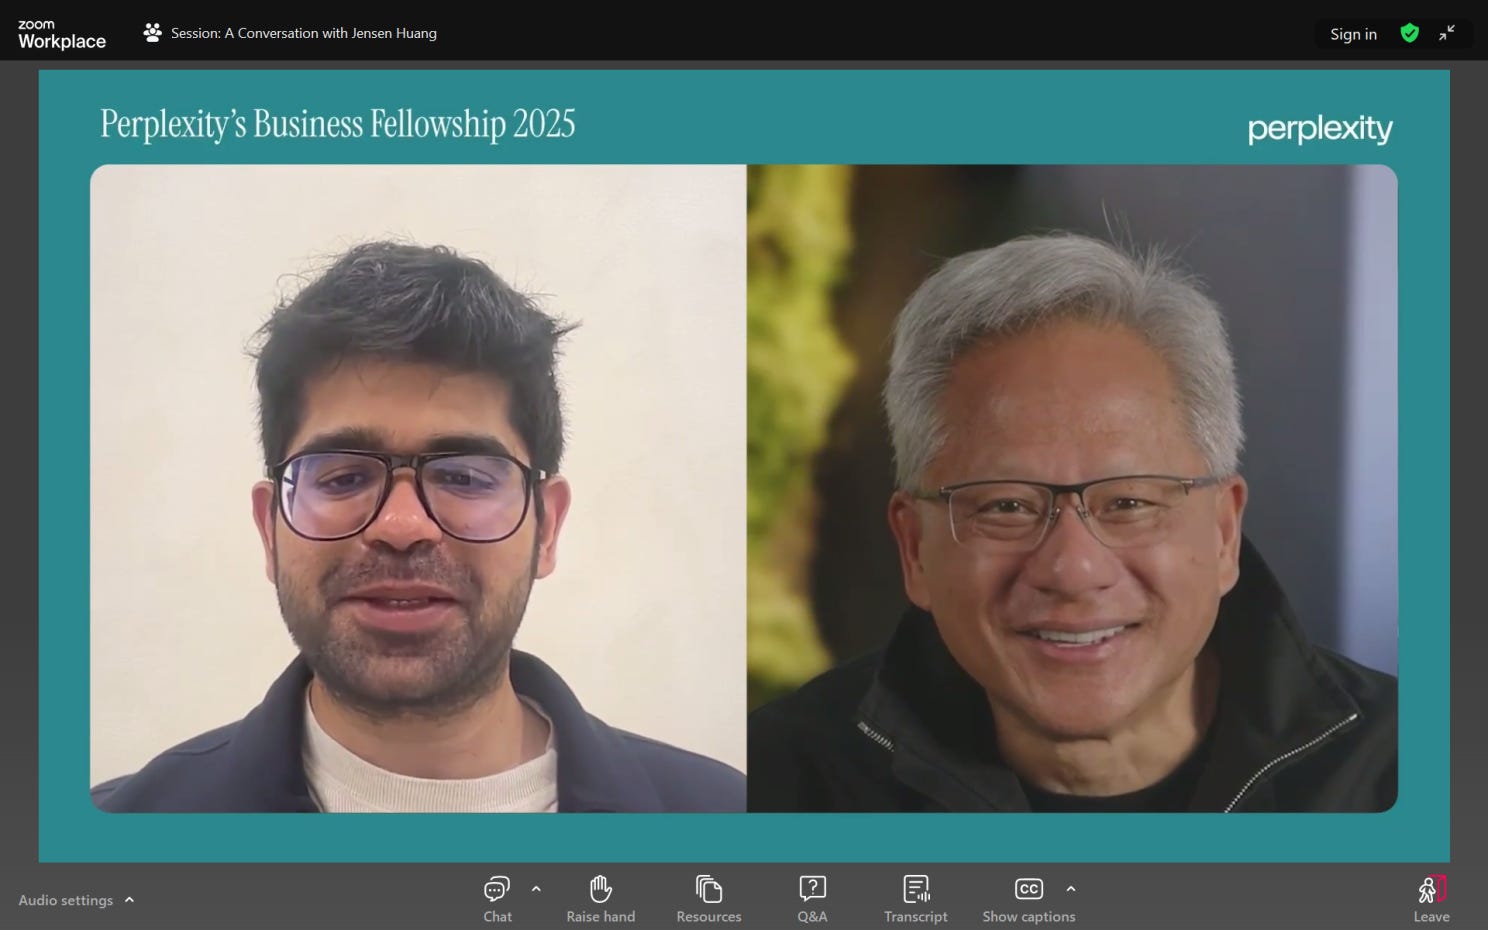Click the Zoom Workplace logo
The width and height of the screenshot is (1488, 930).
(61, 34)
